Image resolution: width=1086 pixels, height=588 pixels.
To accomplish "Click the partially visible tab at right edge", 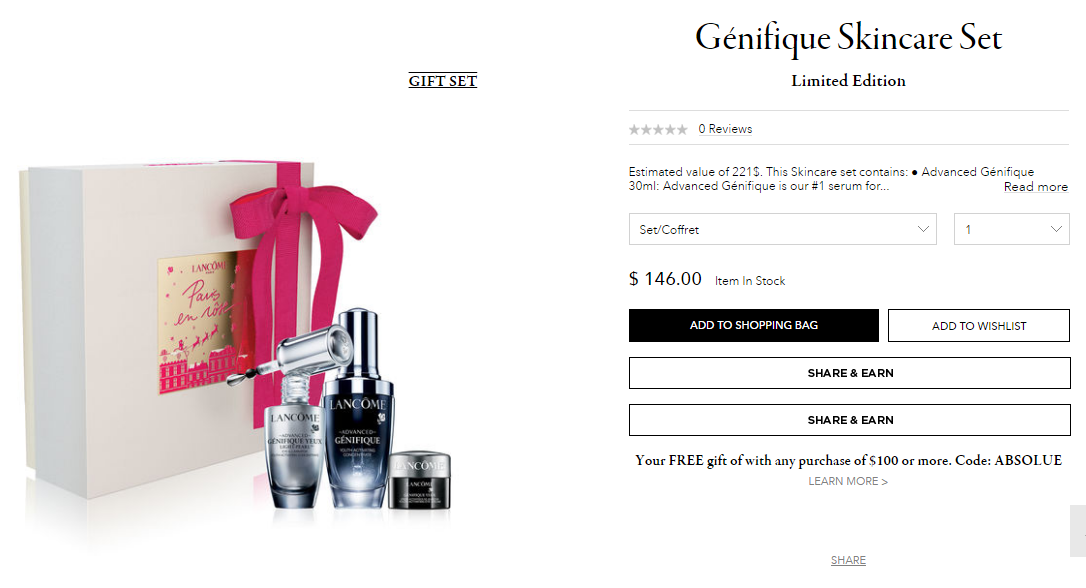I will pyautogui.click(x=1078, y=531).
